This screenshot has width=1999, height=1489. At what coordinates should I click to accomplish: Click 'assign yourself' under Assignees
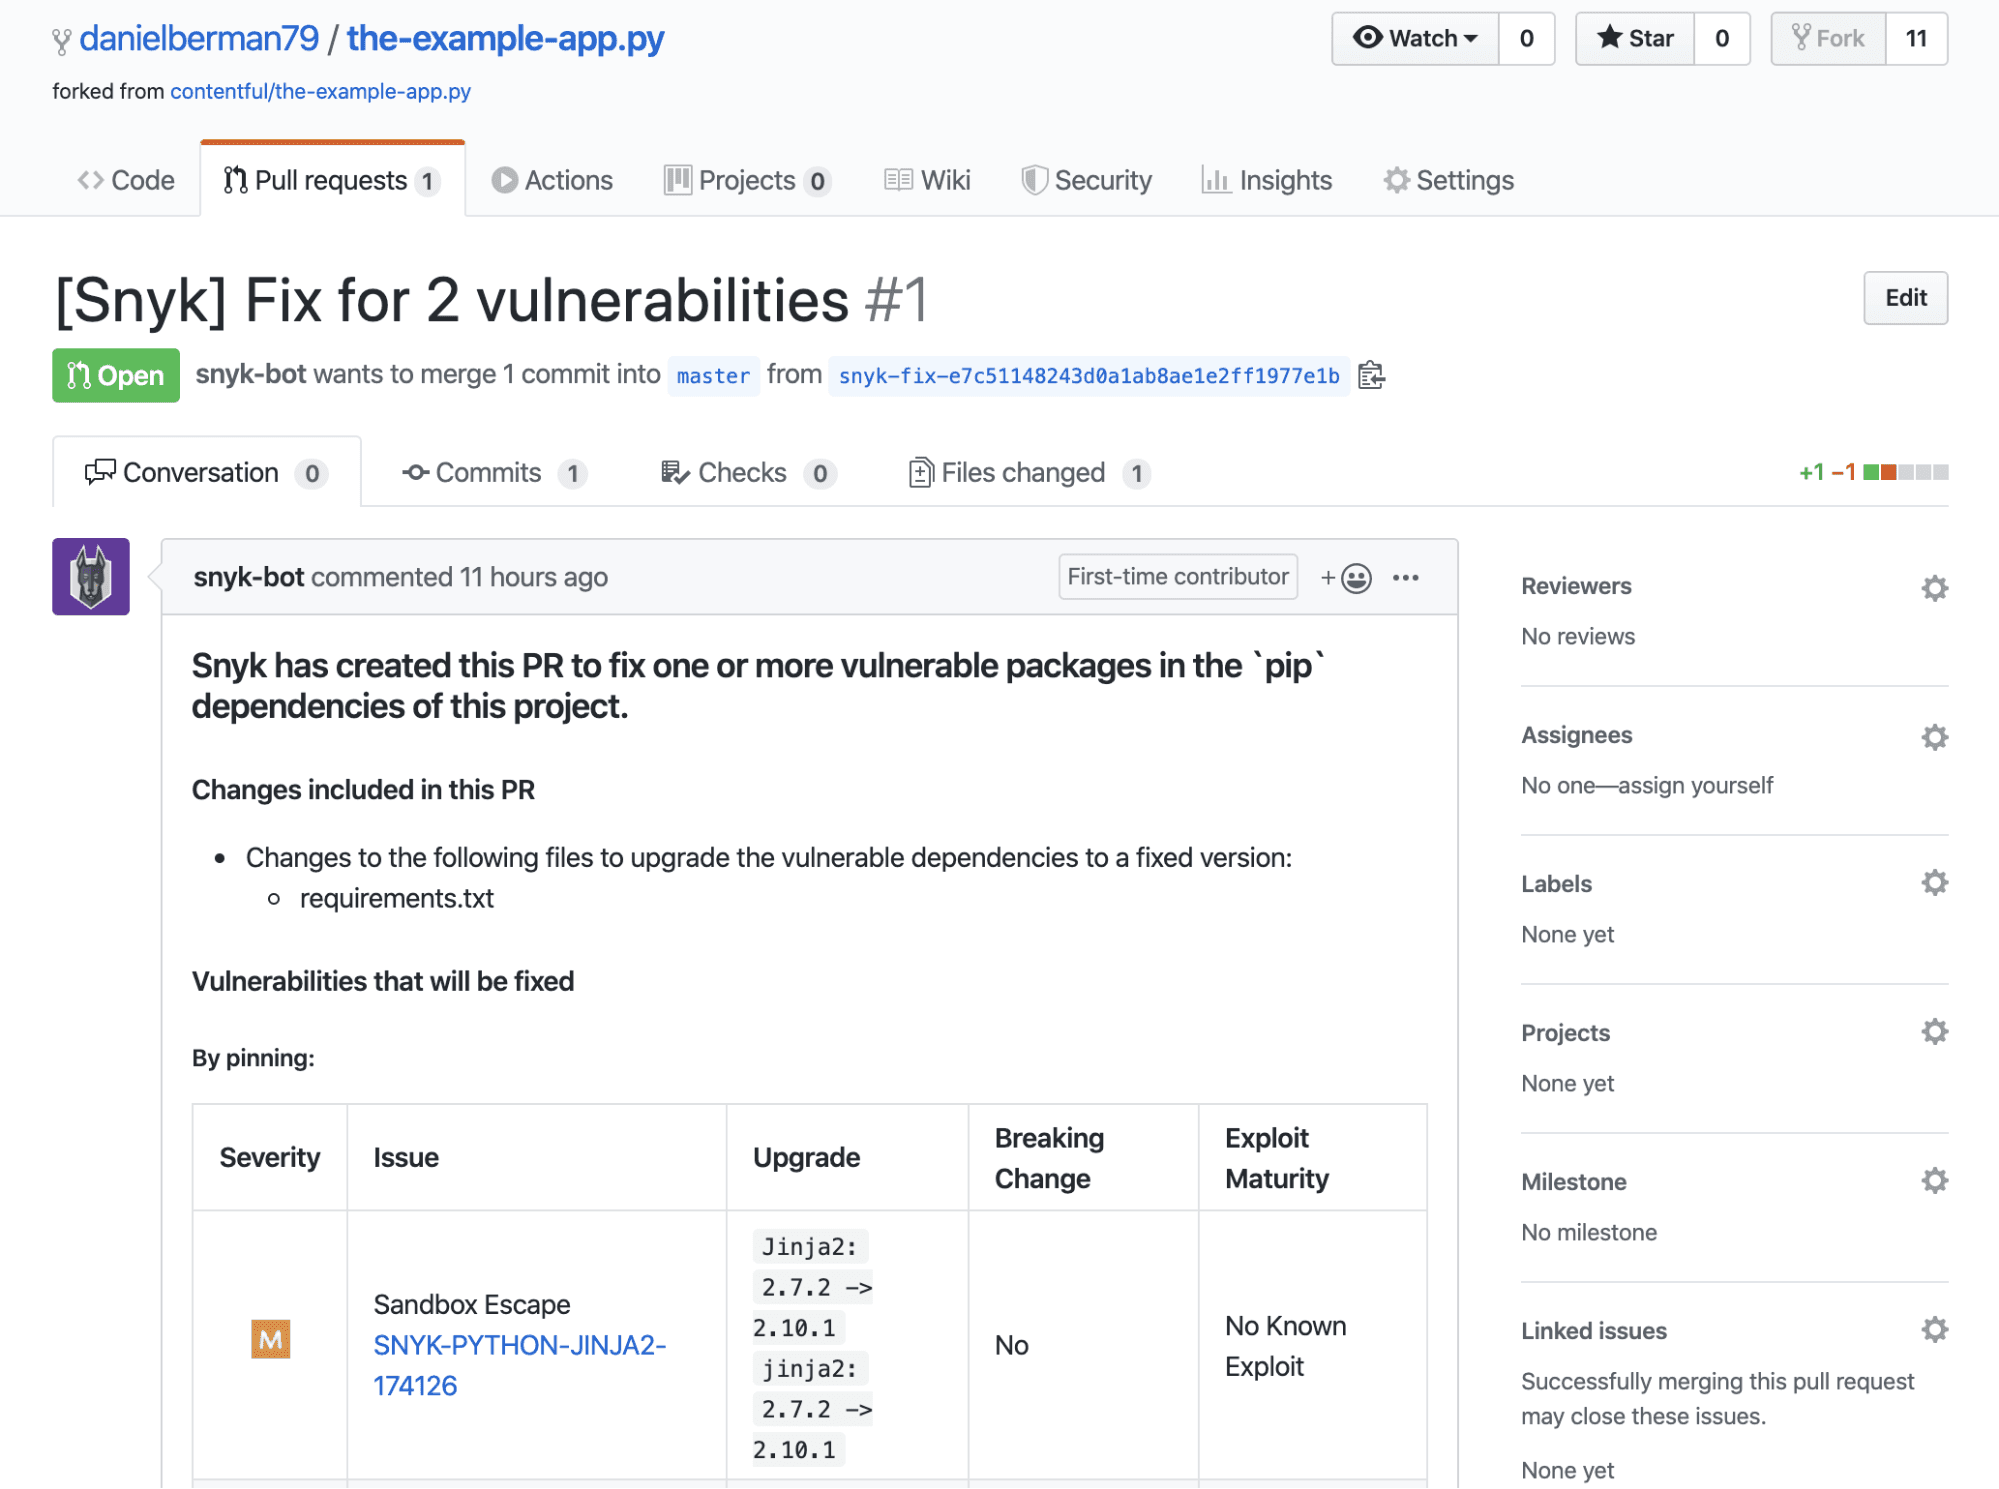1696,786
